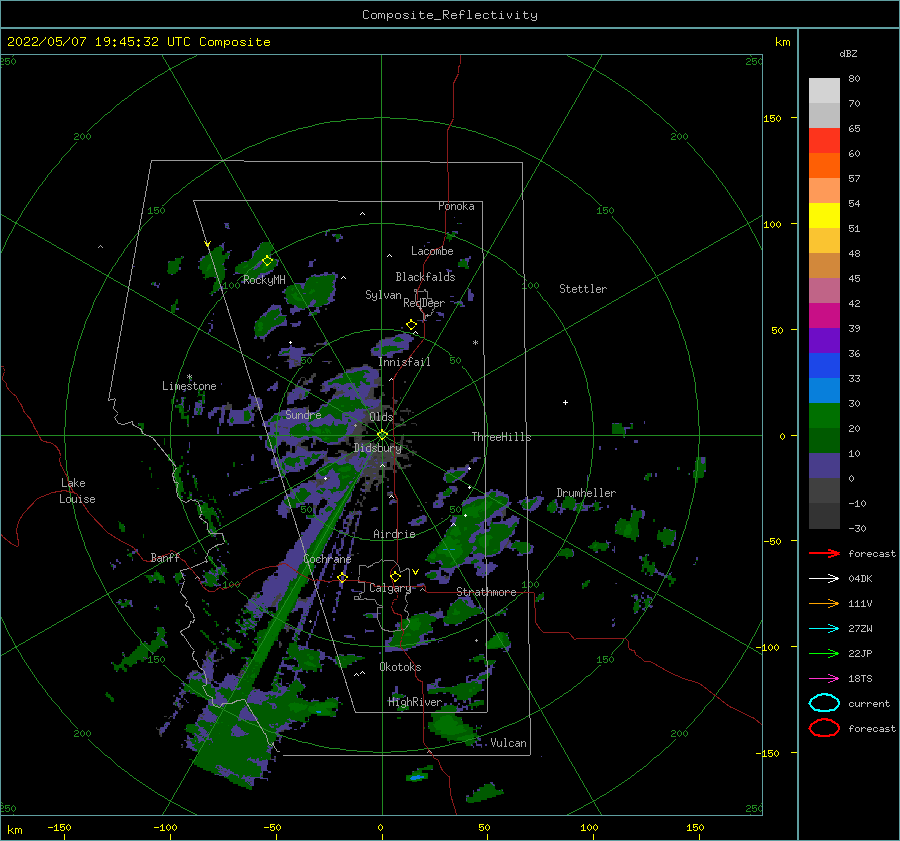Click the cyan current ellipse symbol
This screenshot has width=900, height=841.
[824, 703]
